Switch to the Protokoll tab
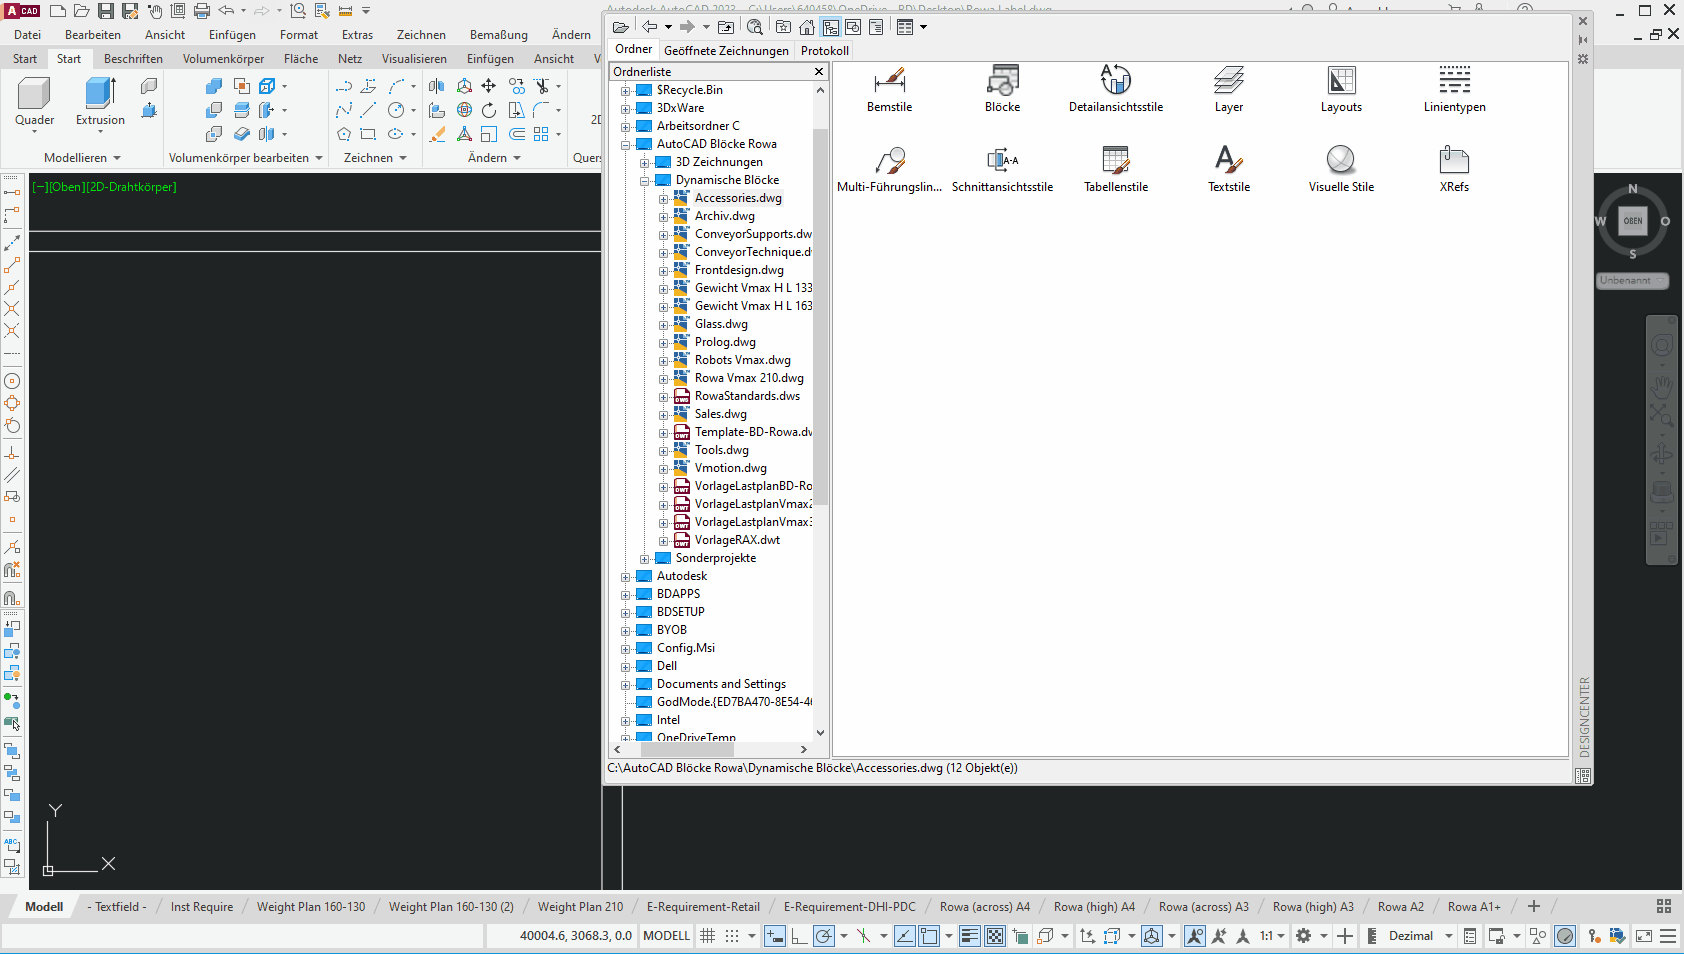This screenshot has height=954, width=1684. [x=825, y=51]
